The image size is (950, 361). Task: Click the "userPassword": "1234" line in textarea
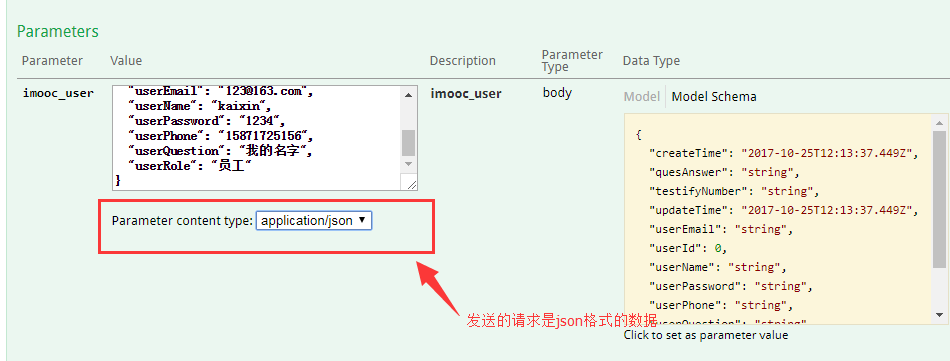tap(206, 121)
